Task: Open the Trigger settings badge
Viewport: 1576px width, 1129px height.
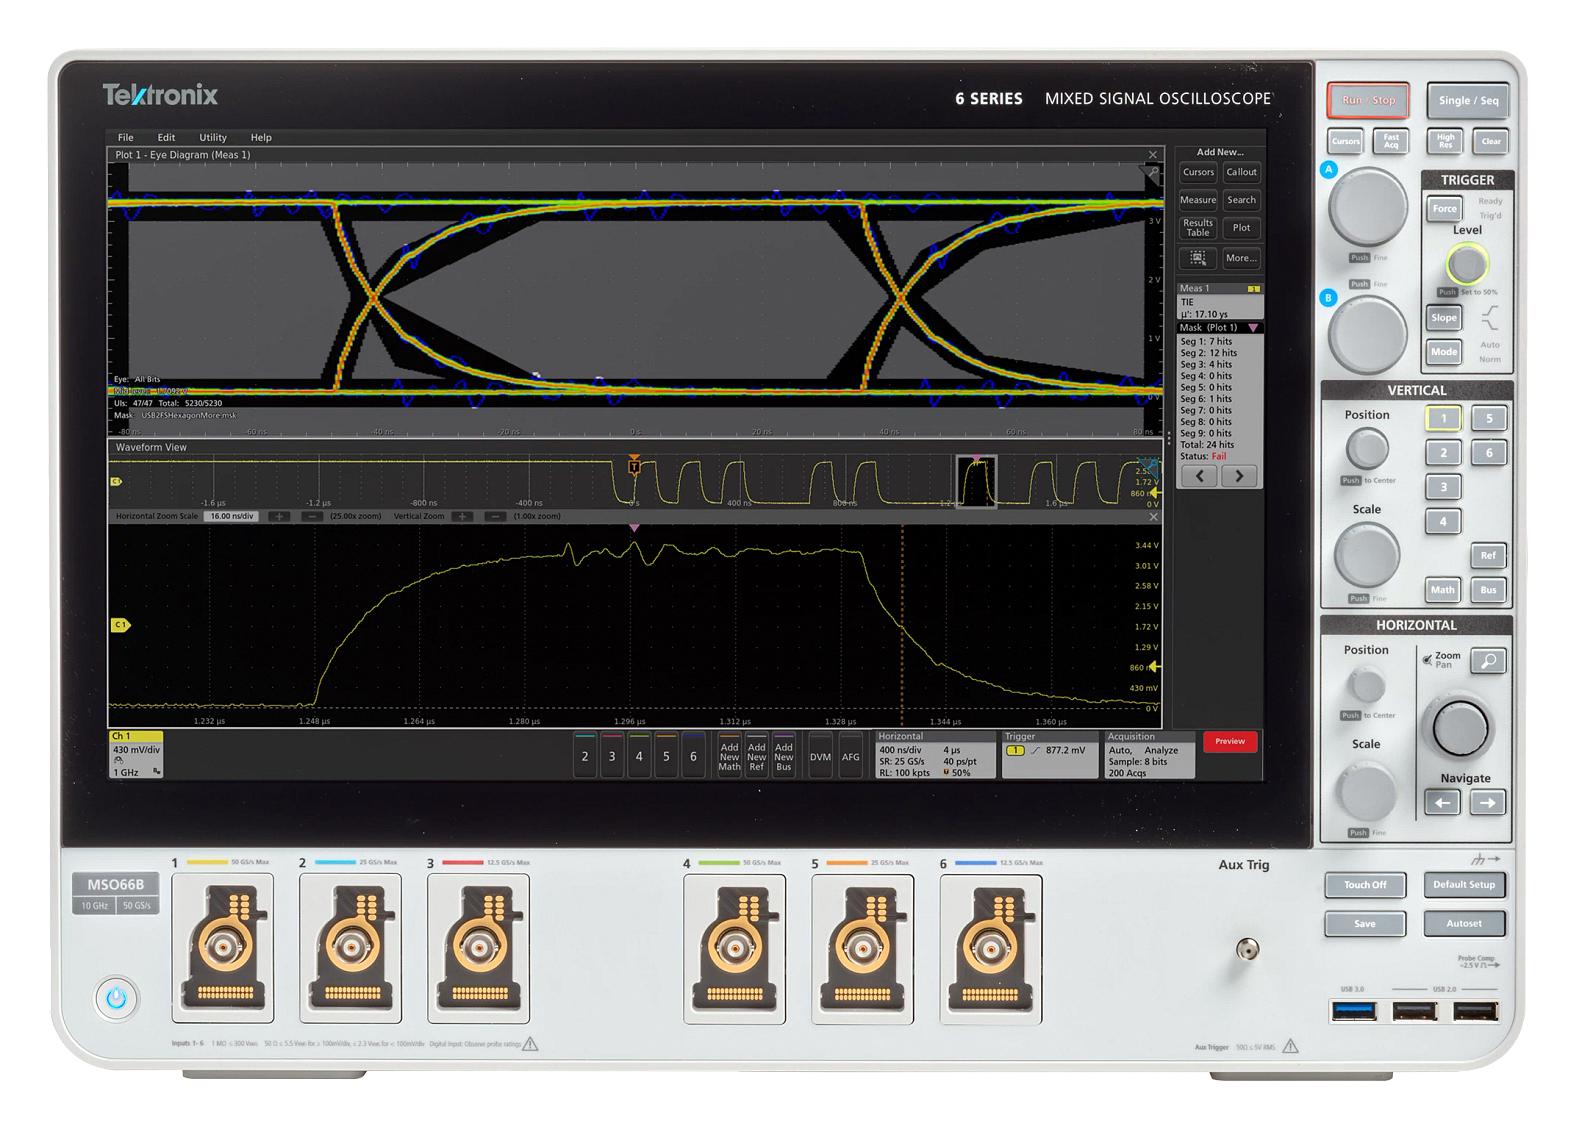Action: coord(1051,755)
